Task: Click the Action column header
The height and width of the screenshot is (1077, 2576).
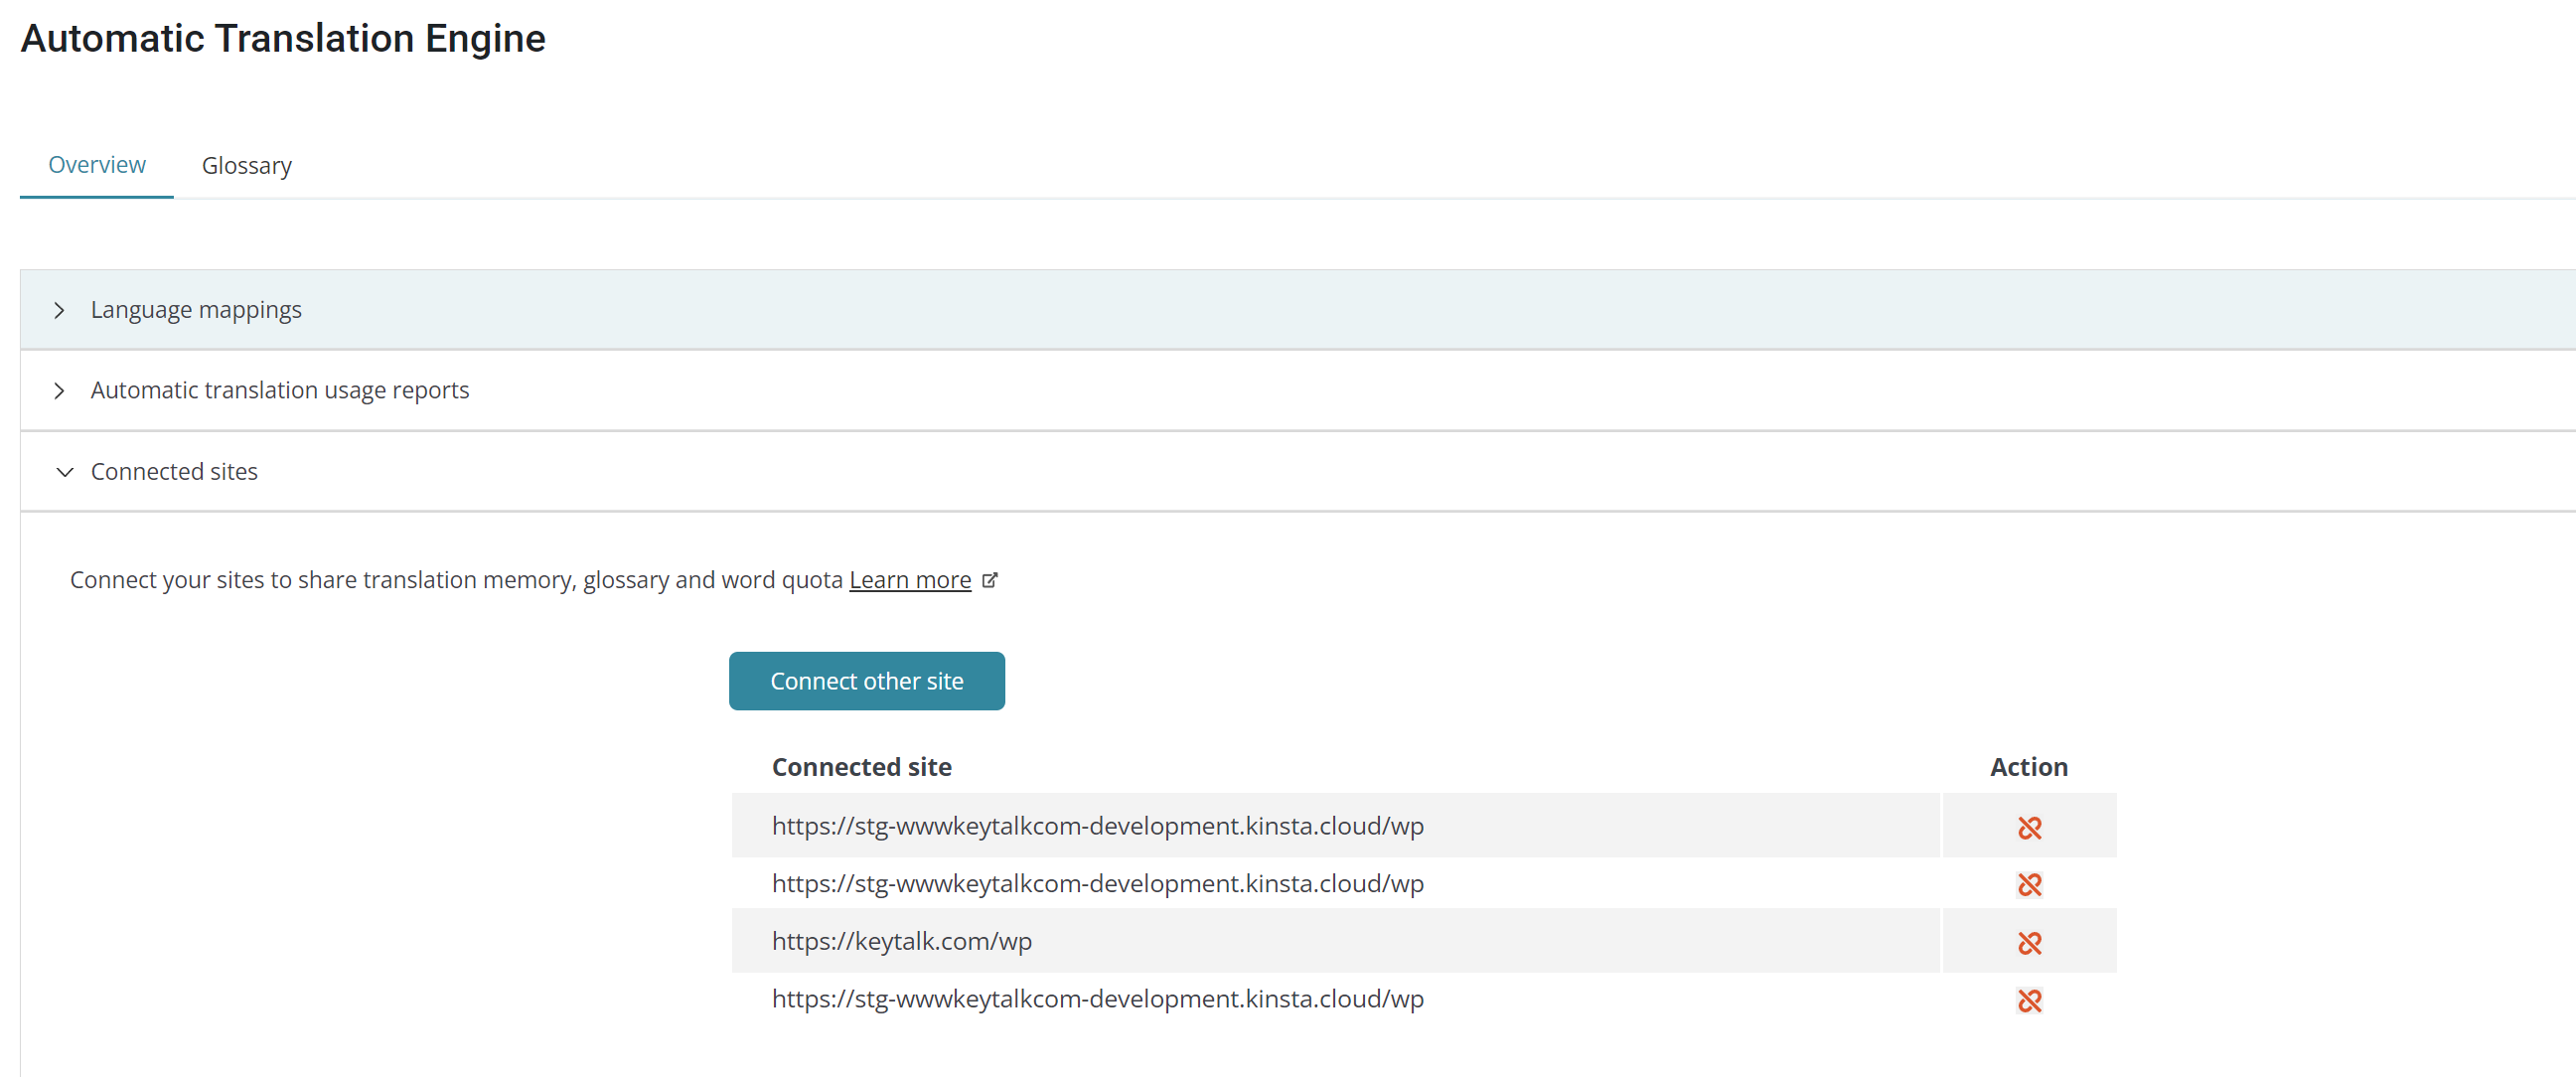Action: click(x=2028, y=767)
